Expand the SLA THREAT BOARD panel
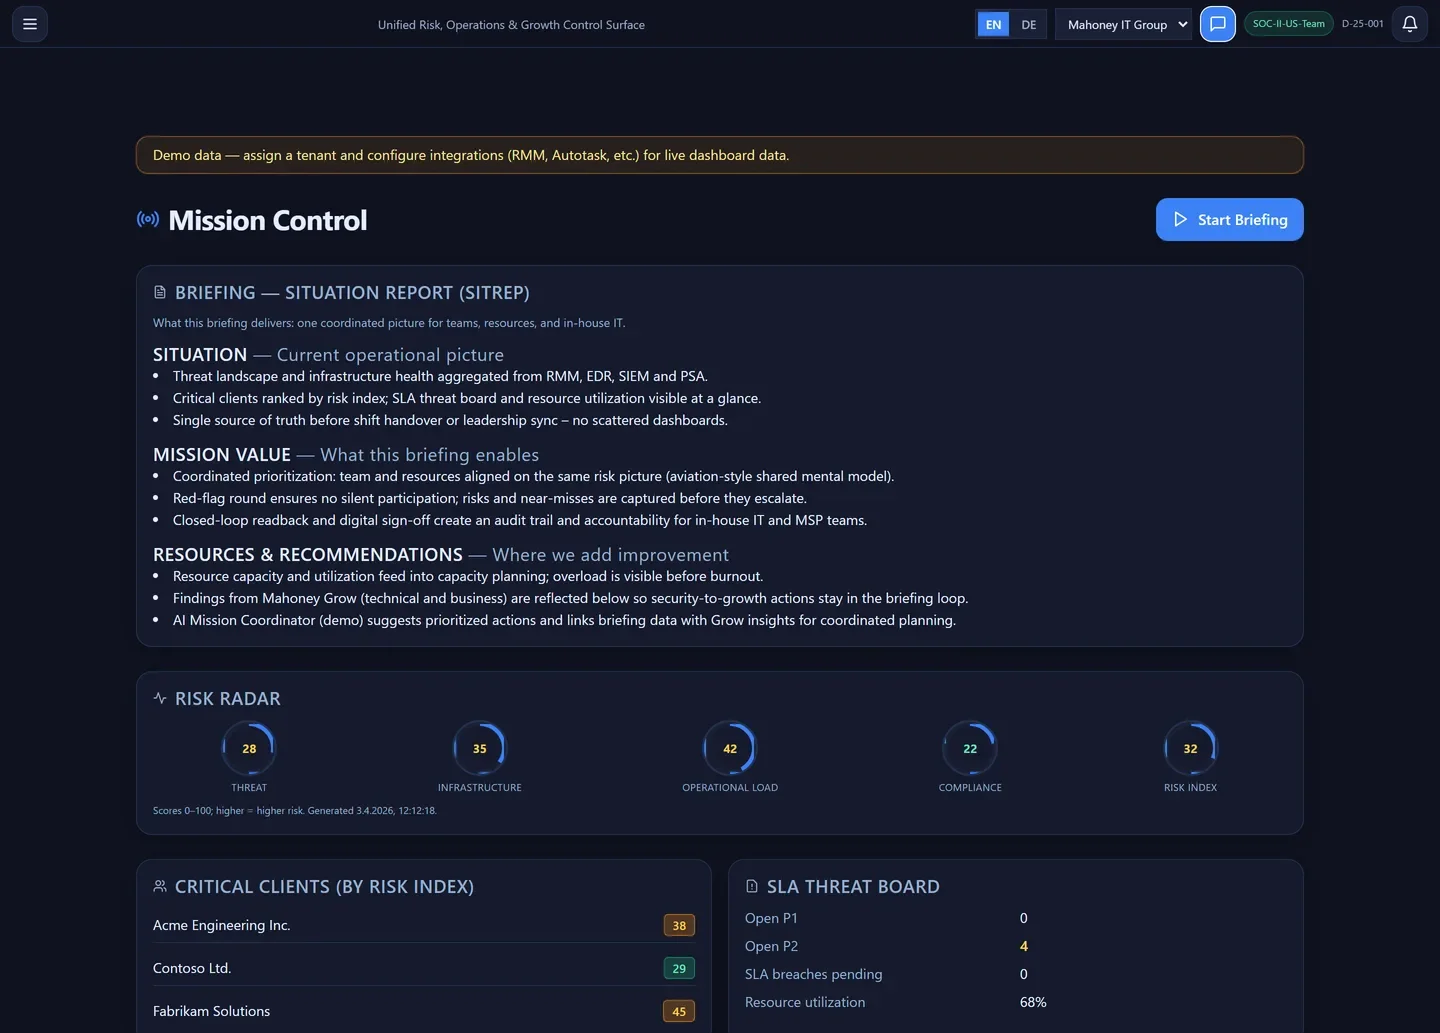The image size is (1440, 1033). [x=853, y=885]
